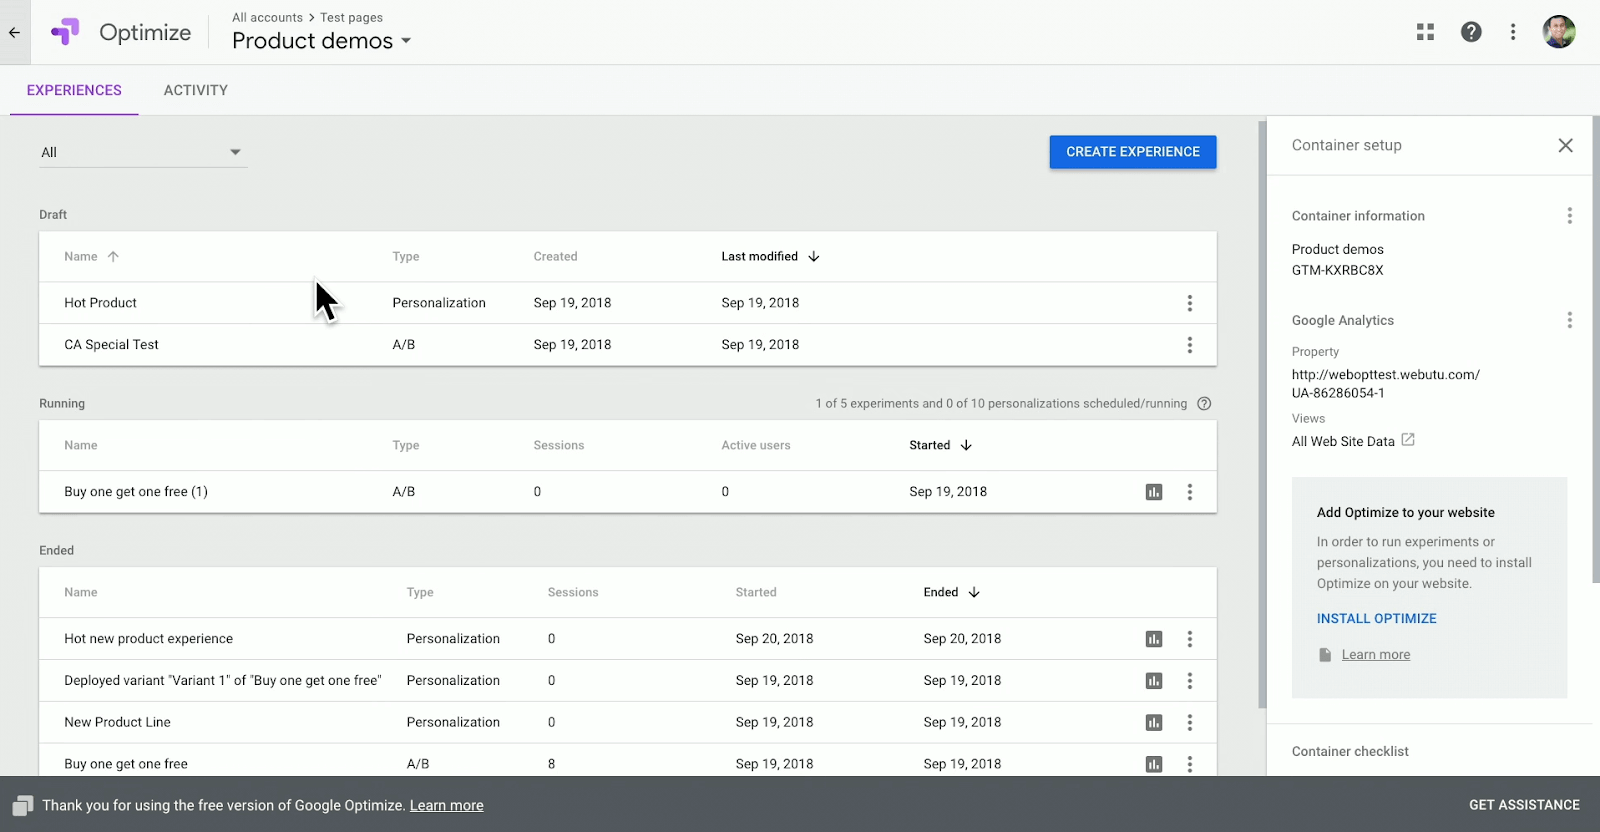Viewport: 1600px width, 832px height.
Task: Open report icon for Buy one get one free (1)
Action: pos(1154,492)
